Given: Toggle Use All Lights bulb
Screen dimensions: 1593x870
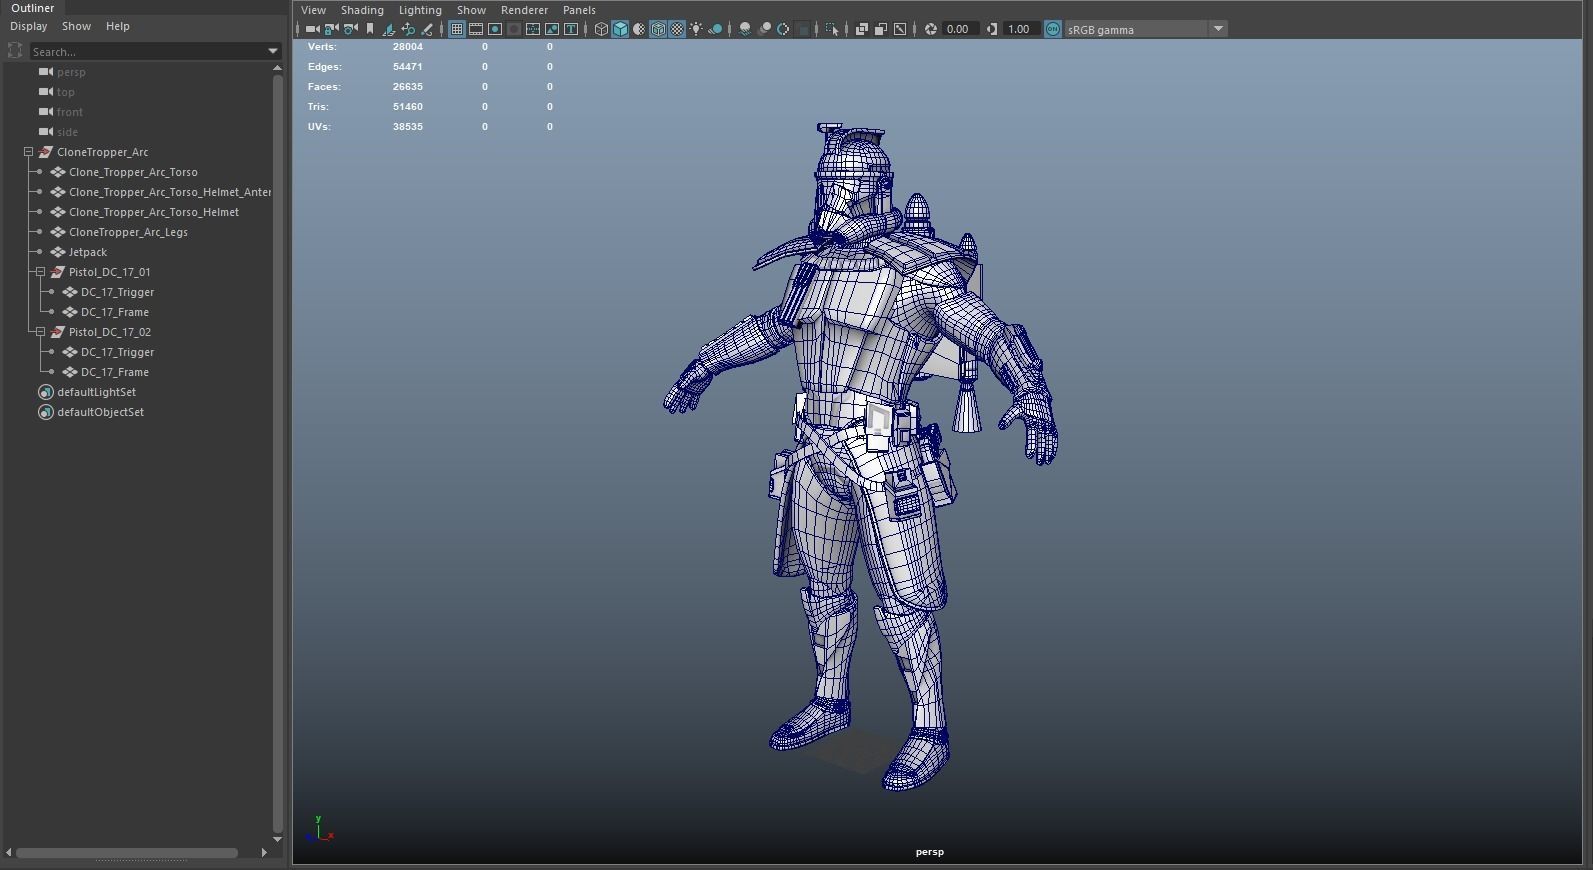Looking at the screenshot, I should click(x=695, y=29).
